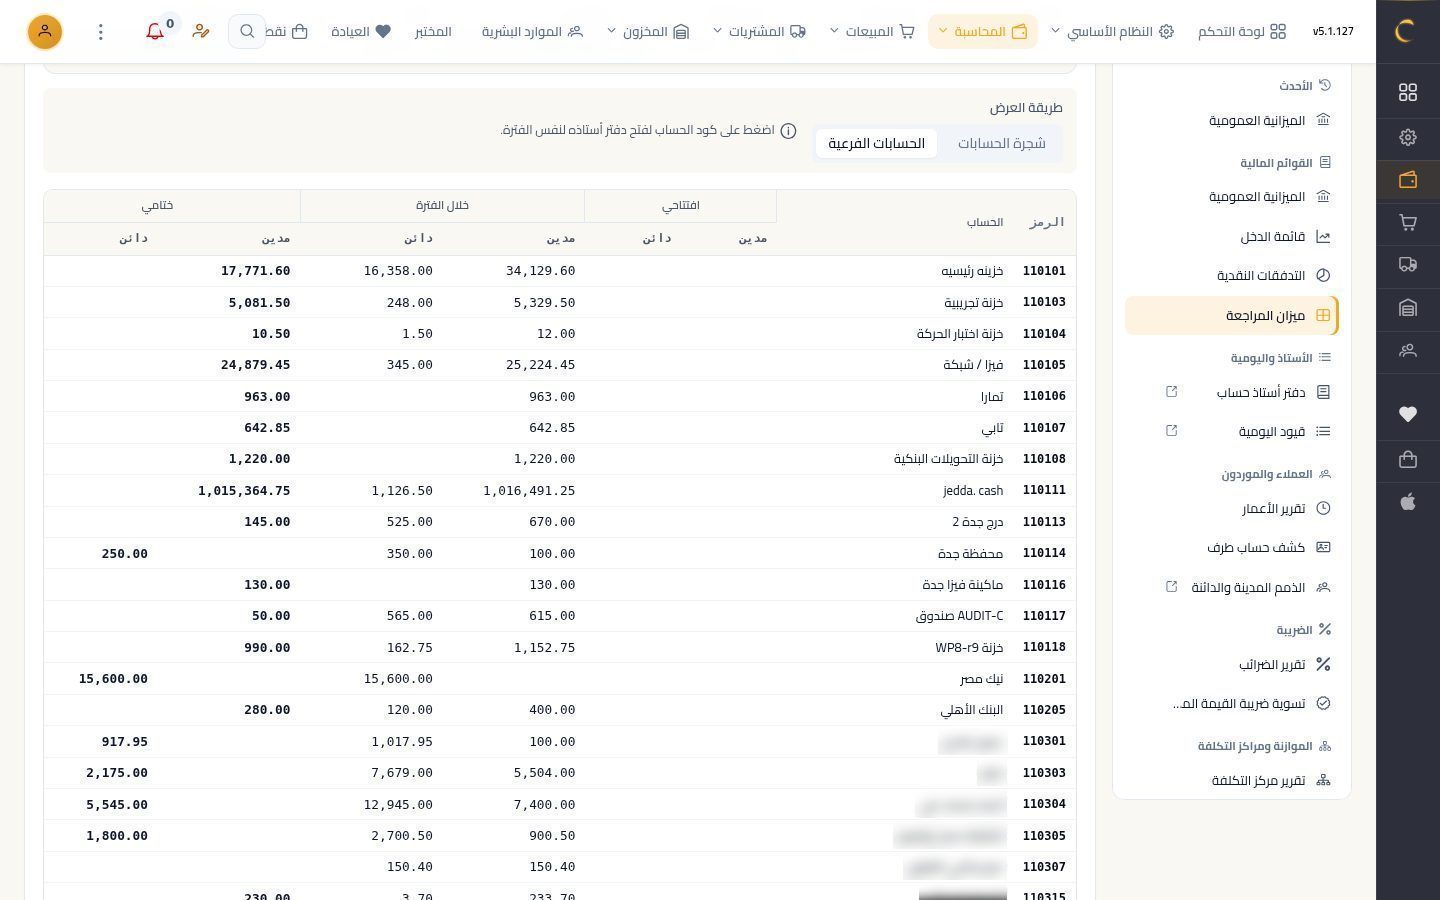Open العيادة in top navigation
Viewport: 1440px width, 900px height.
point(361,32)
